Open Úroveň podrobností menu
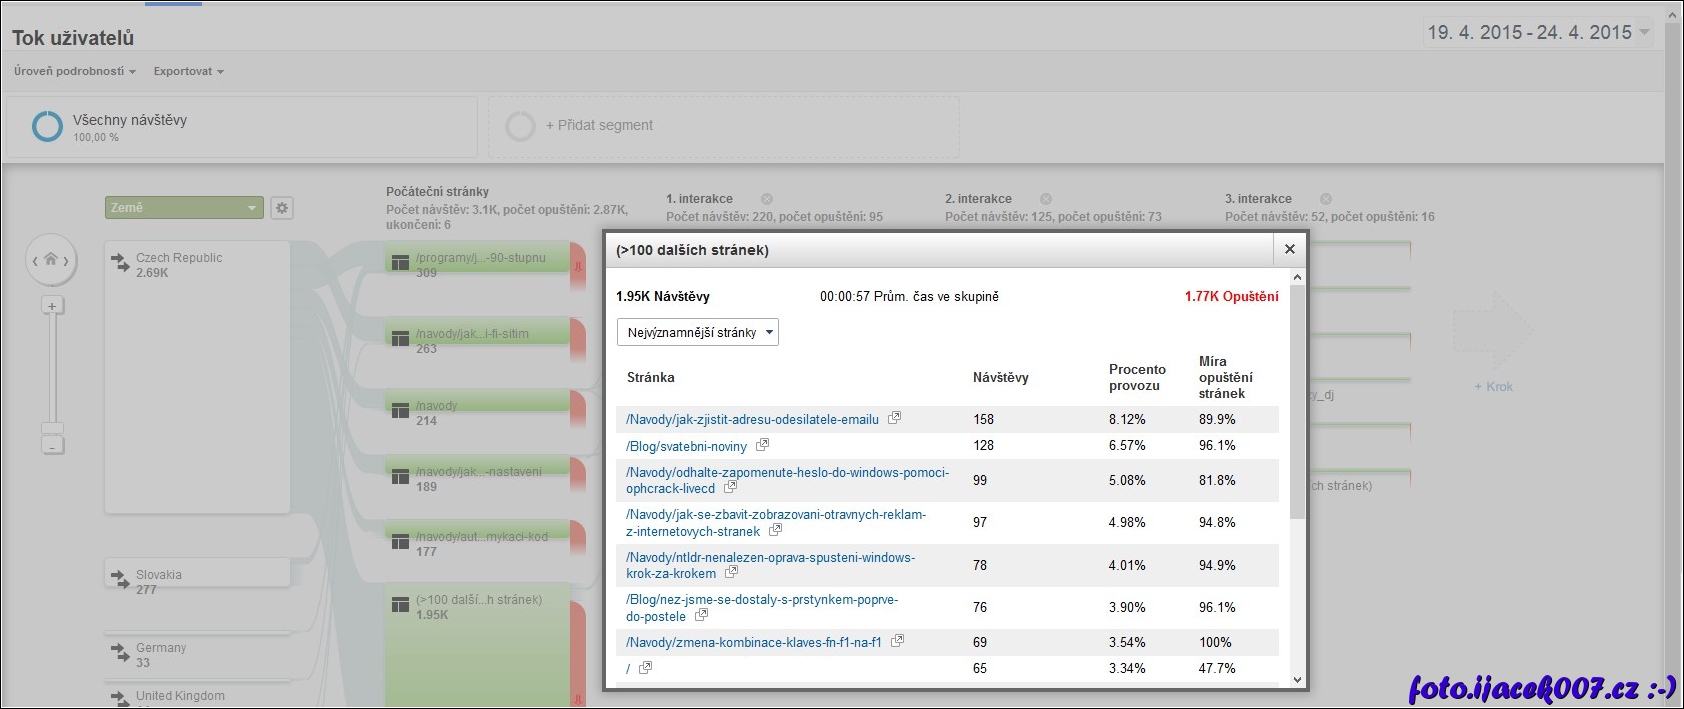 [x=74, y=71]
